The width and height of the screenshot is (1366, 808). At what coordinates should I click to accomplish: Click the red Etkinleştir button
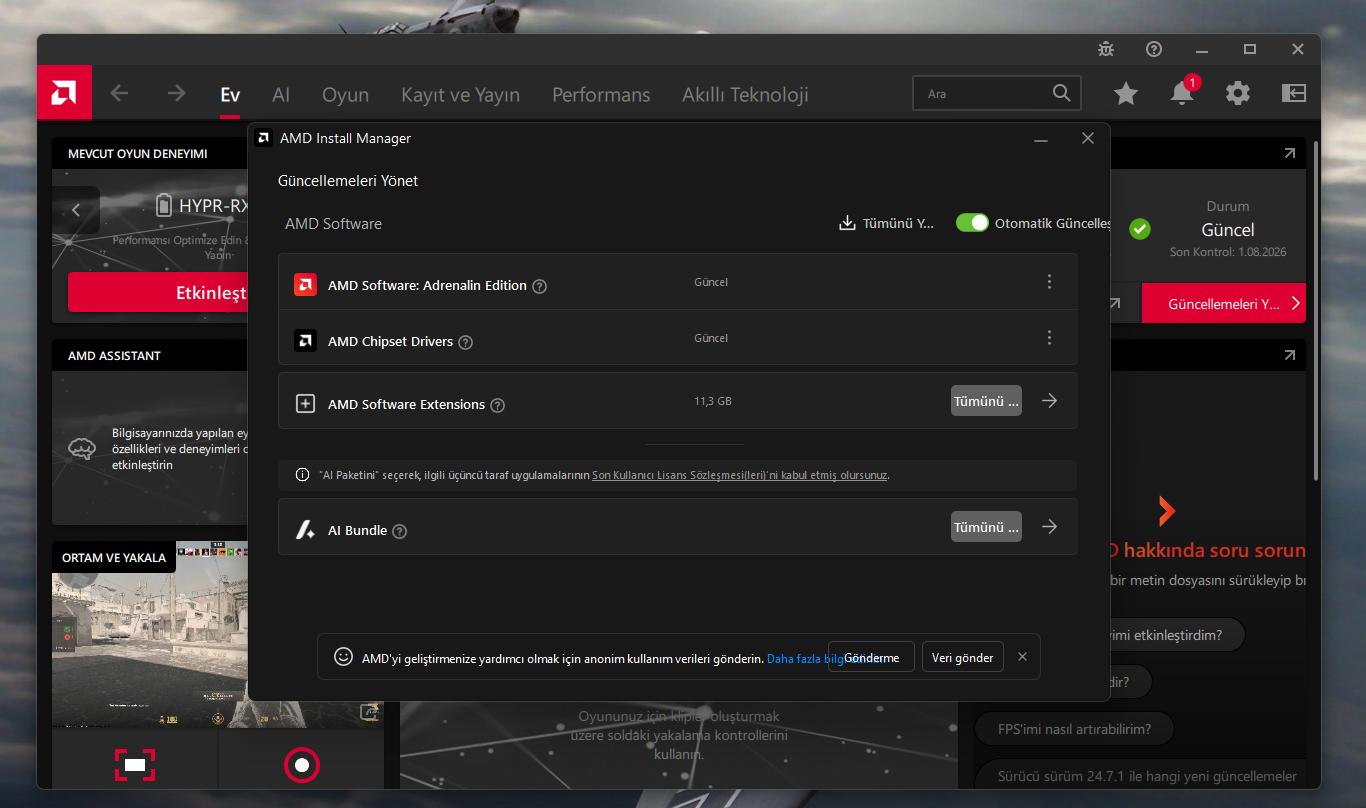pos(158,293)
